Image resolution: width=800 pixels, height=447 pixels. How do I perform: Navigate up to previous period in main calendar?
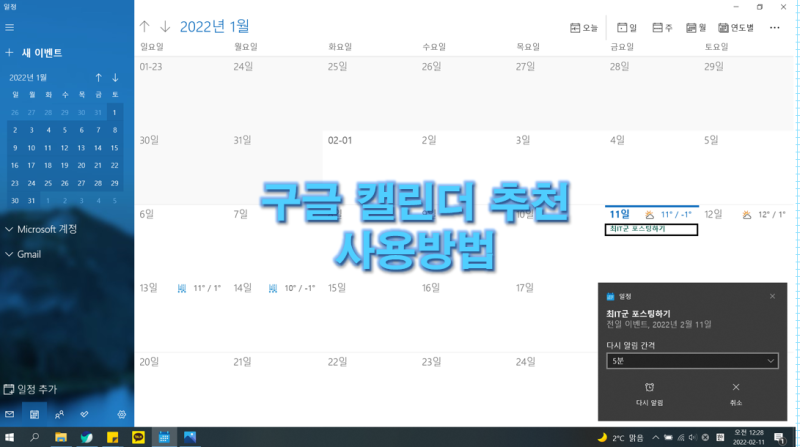pyautogui.click(x=144, y=27)
